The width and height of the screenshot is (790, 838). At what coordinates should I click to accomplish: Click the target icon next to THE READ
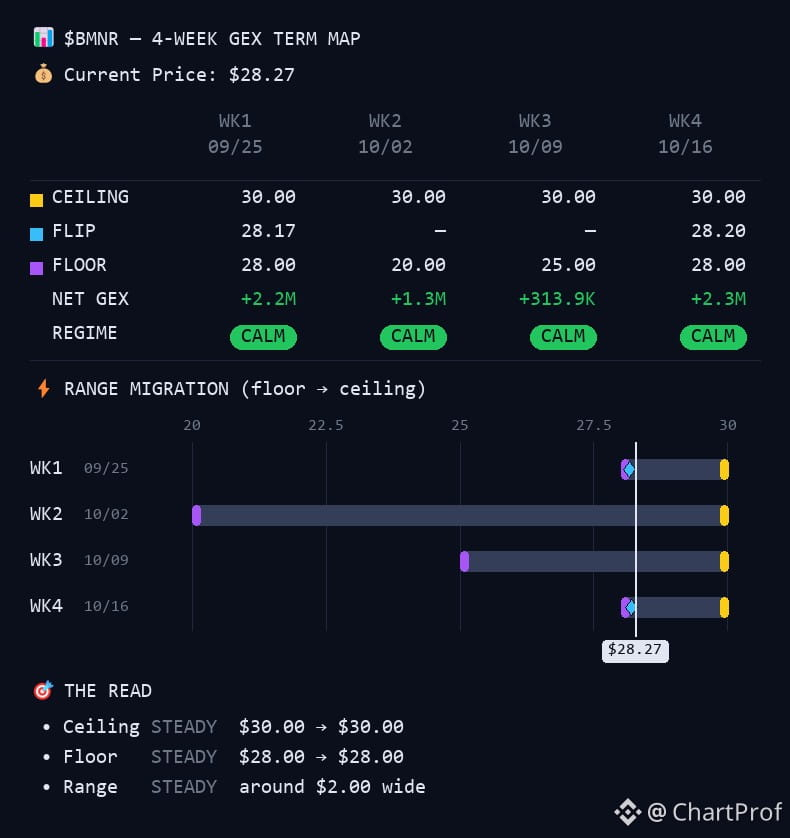pyautogui.click(x=43, y=690)
